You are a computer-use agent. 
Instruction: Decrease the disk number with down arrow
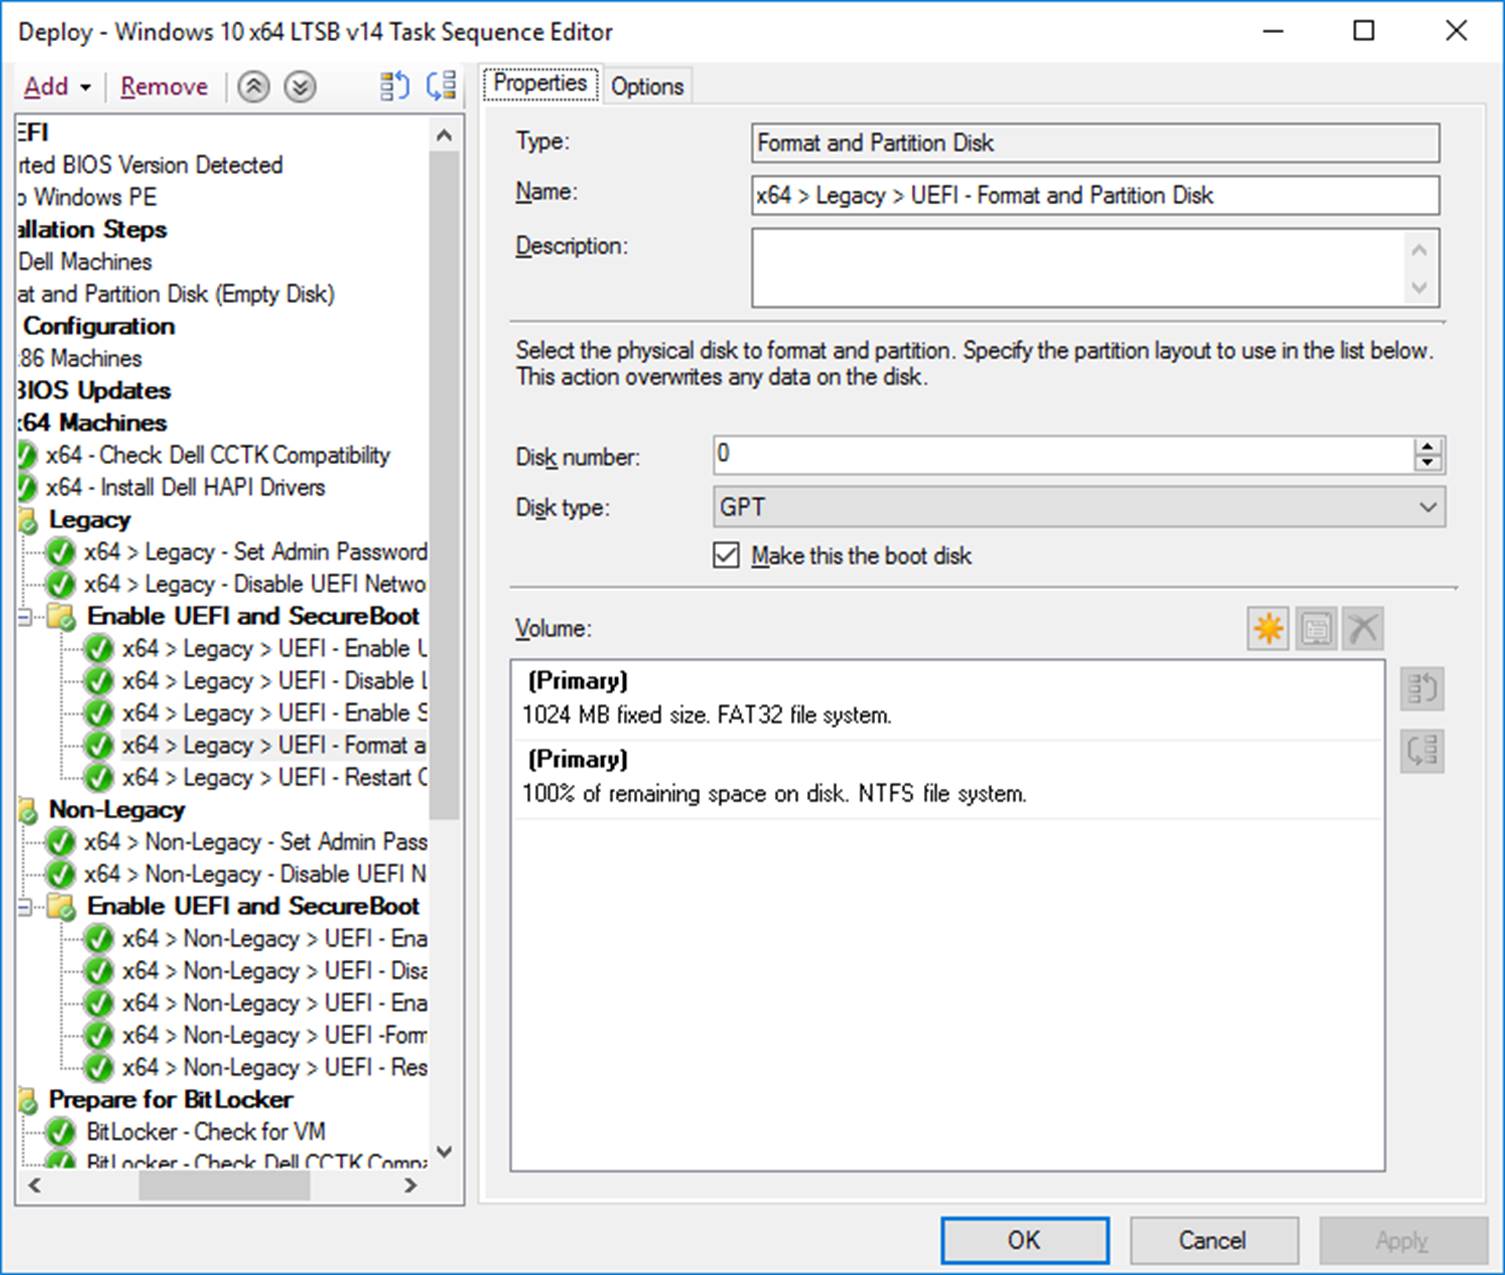pos(1429,463)
